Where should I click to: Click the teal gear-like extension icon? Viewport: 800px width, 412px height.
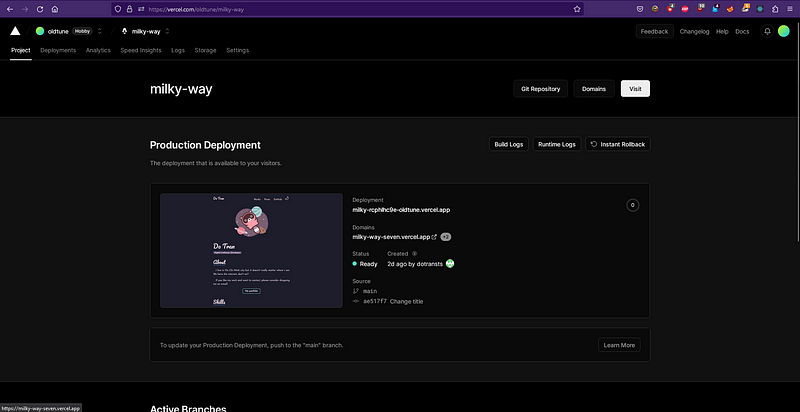tap(760, 9)
